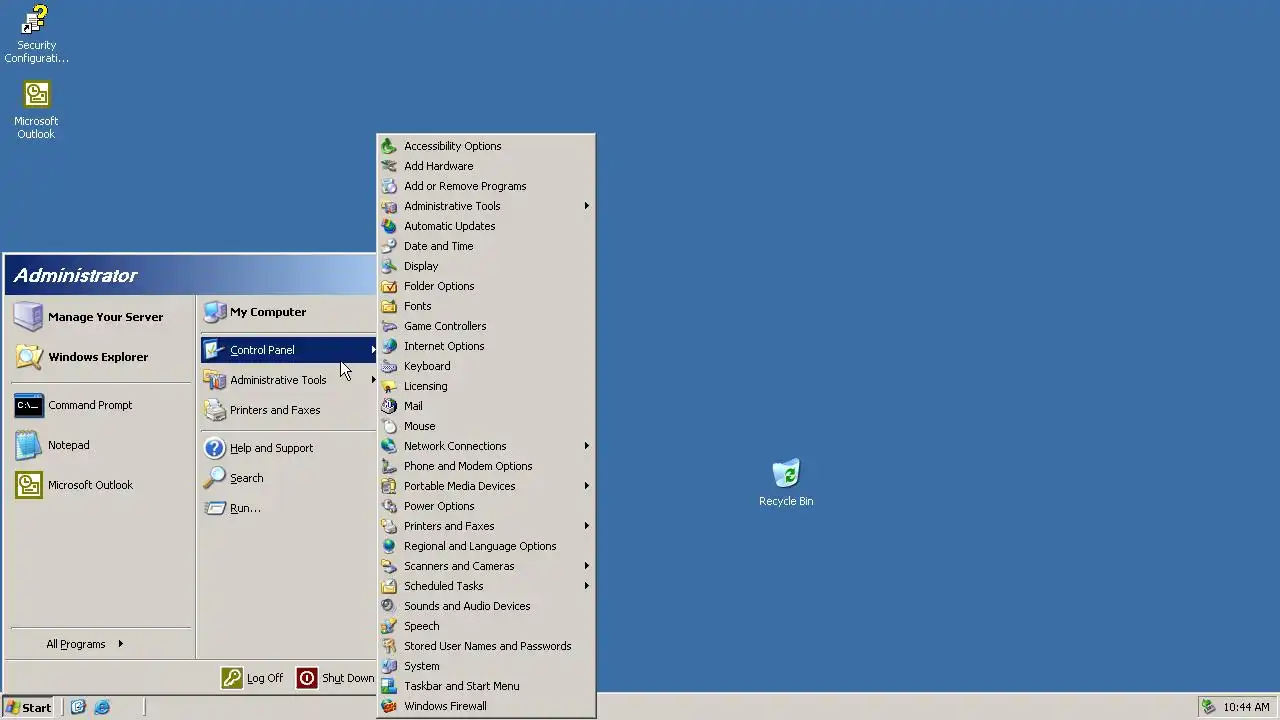Choose Run... in Start menu

point(288,508)
